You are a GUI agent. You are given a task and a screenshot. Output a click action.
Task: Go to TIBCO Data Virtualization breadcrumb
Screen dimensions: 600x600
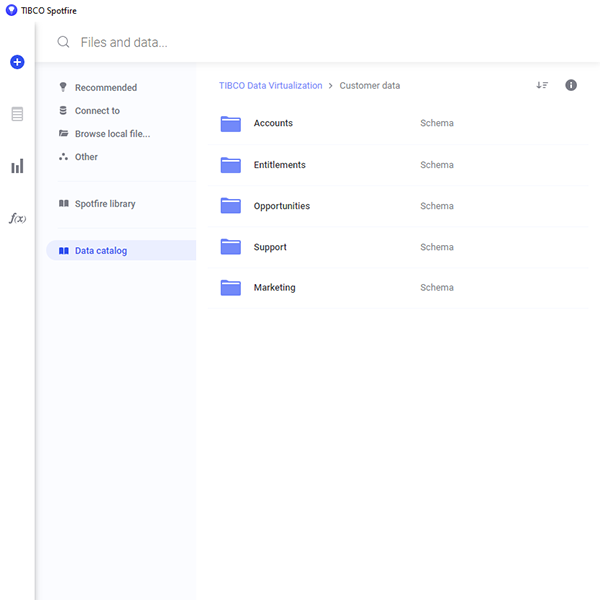click(271, 85)
